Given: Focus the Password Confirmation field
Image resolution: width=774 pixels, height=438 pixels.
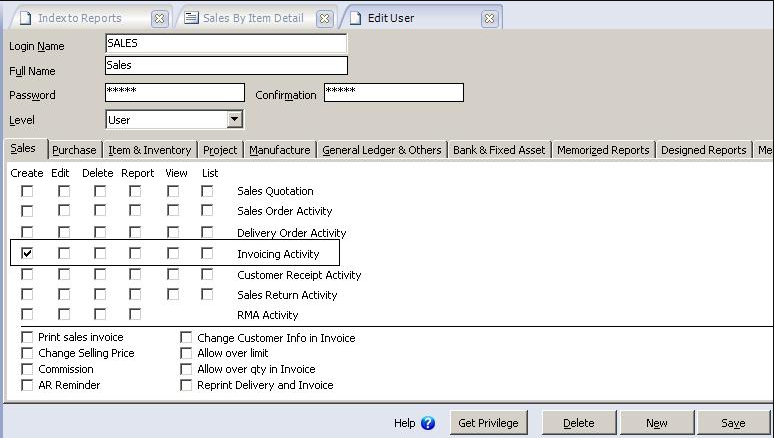Looking at the screenshot, I should coord(393,92).
